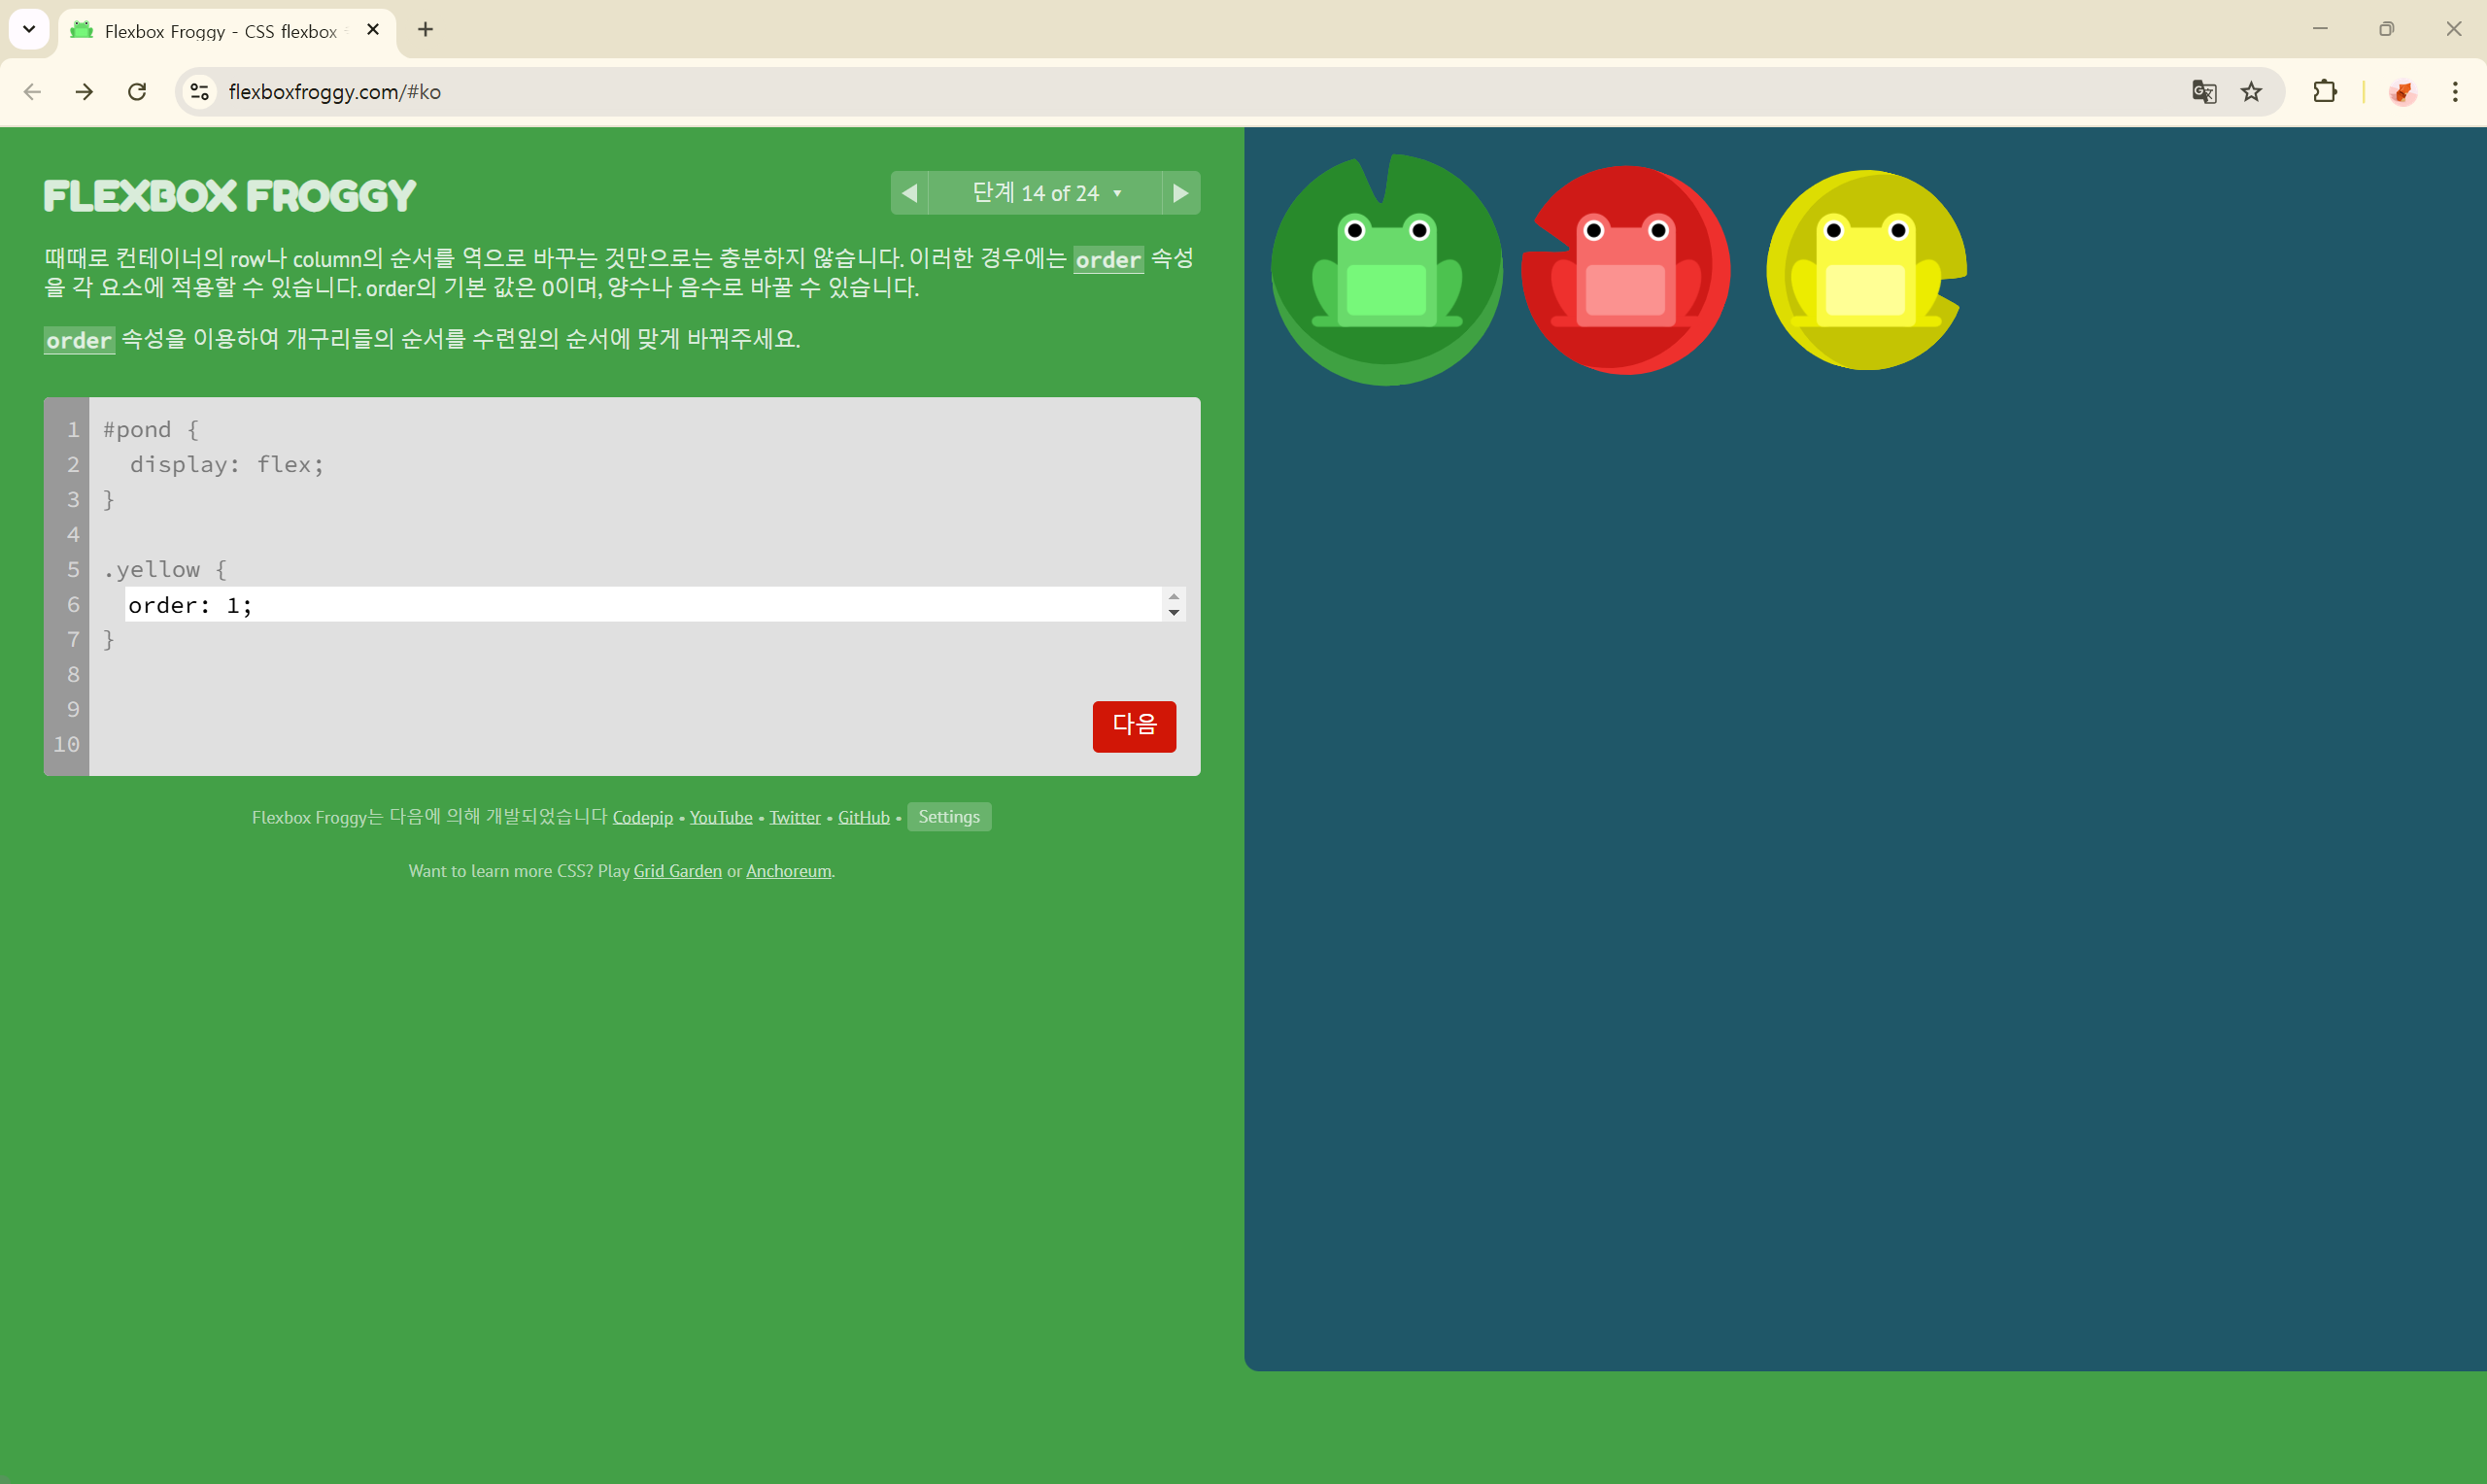Click the code input scroll up arrow
The width and height of the screenshot is (2487, 1484).
[1173, 597]
